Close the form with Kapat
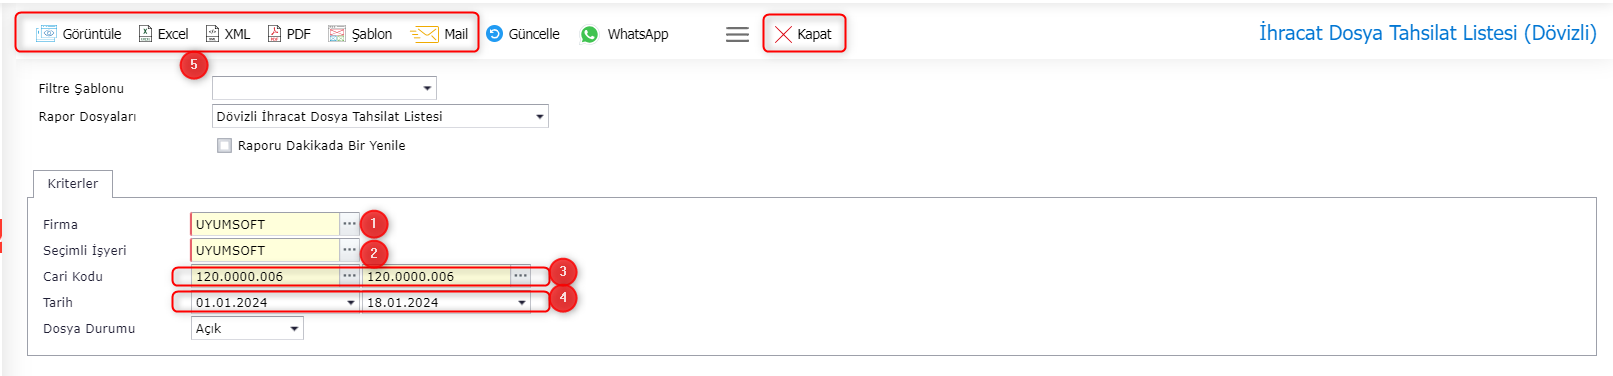 [804, 34]
